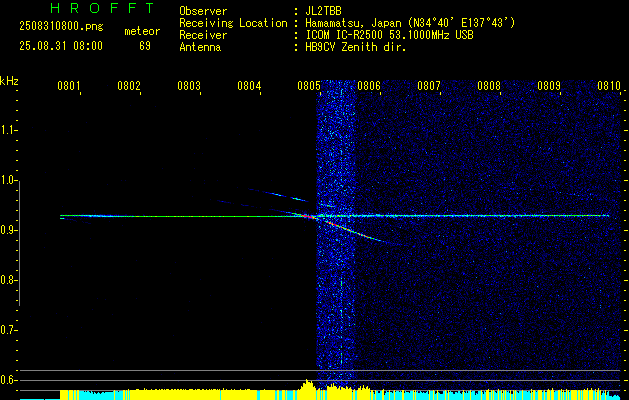The height and width of the screenshot is (400, 629).
Task: Click the 0801 time marker
Action: (x=69, y=86)
